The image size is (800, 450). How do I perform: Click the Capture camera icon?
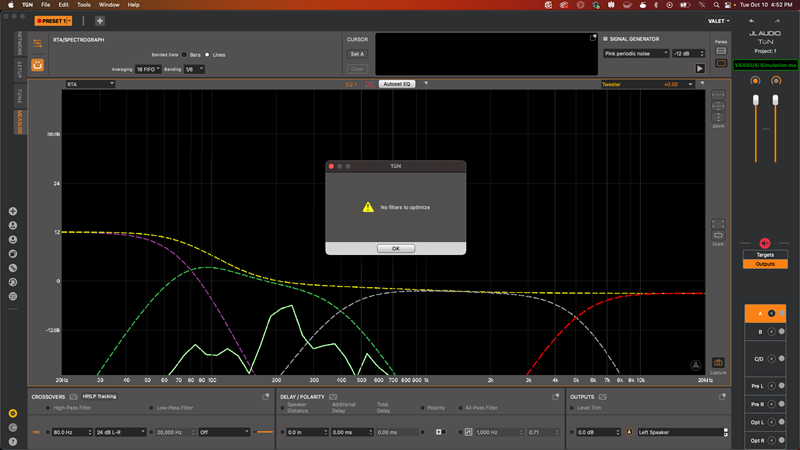(718, 363)
